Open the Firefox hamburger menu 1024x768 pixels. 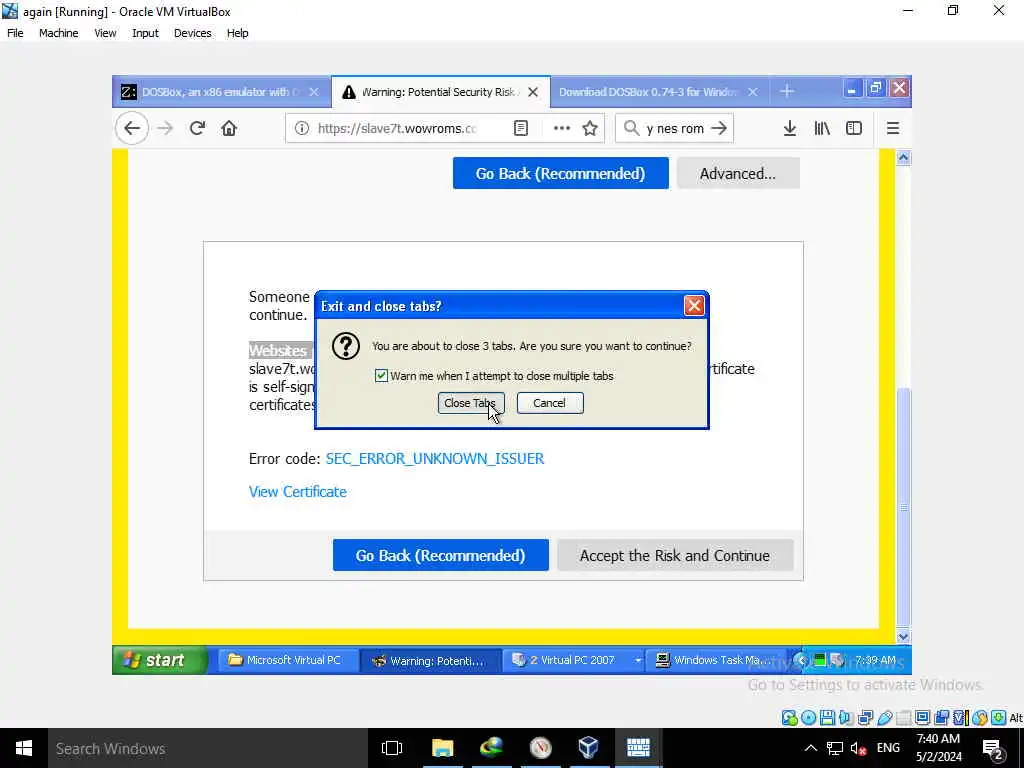893,129
